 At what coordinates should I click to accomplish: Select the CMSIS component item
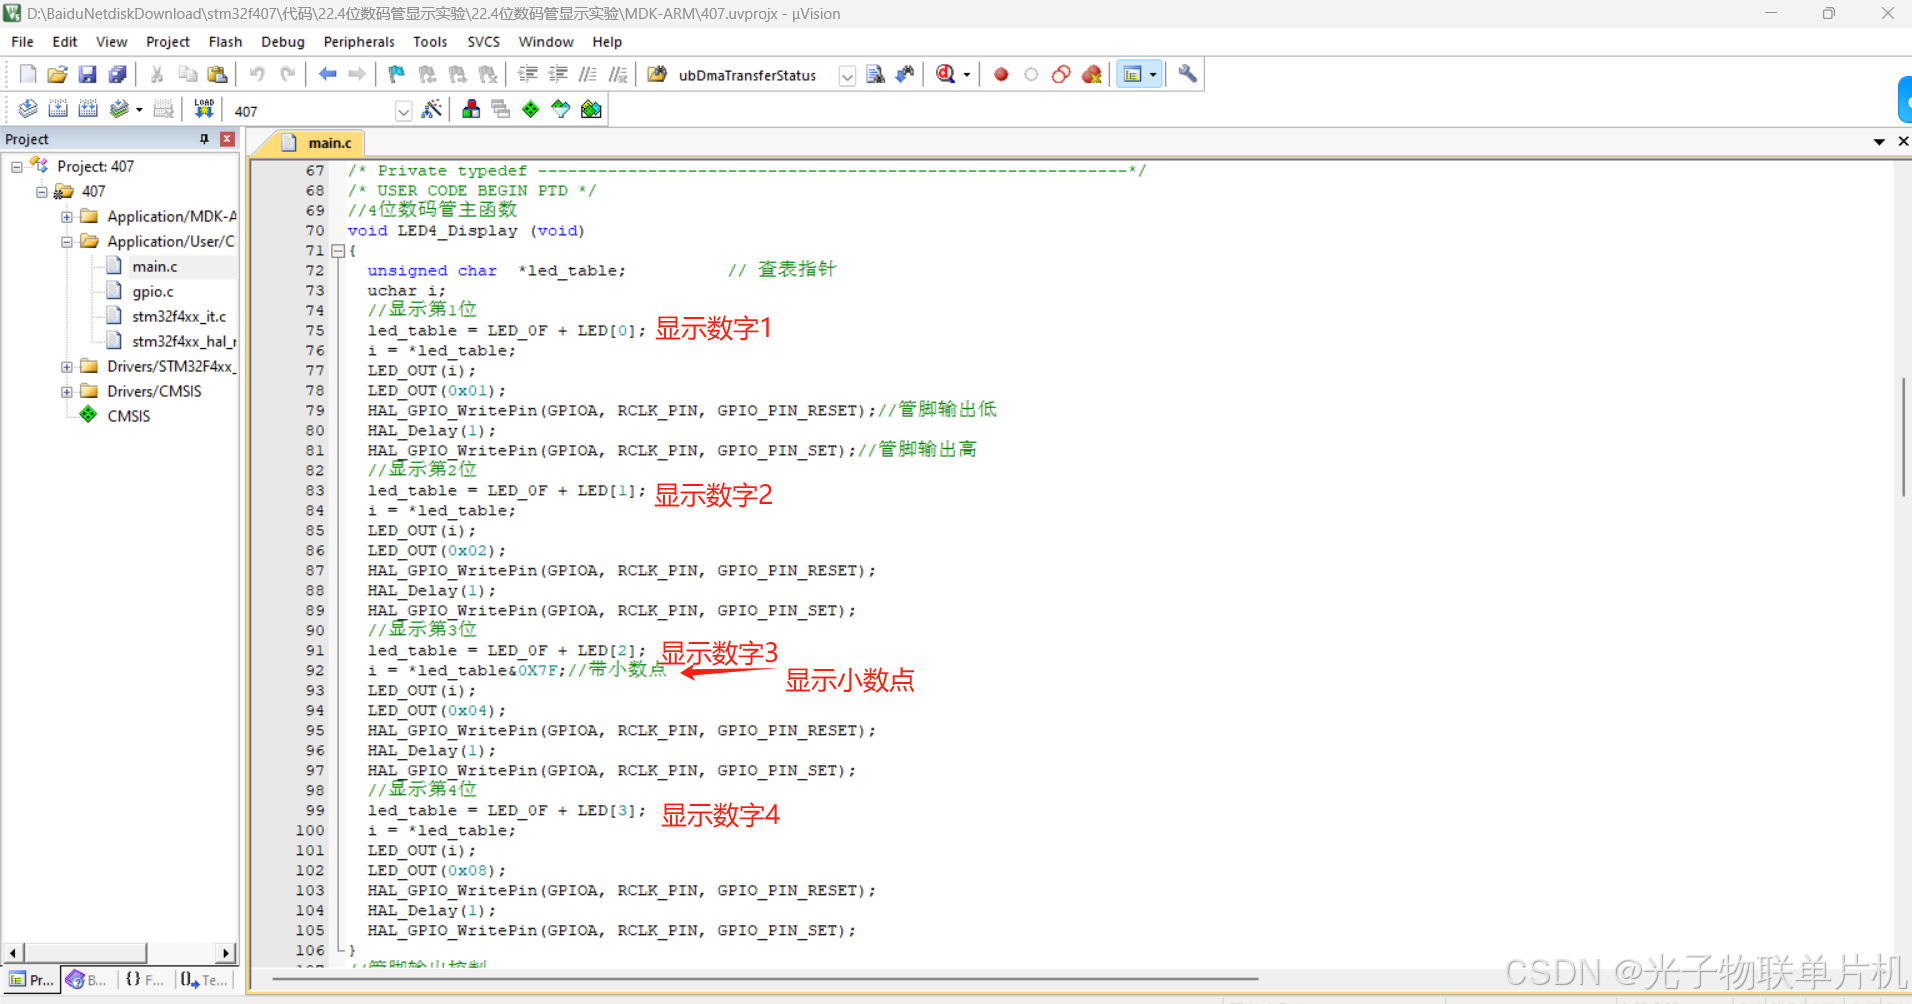click(x=129, y=417)
